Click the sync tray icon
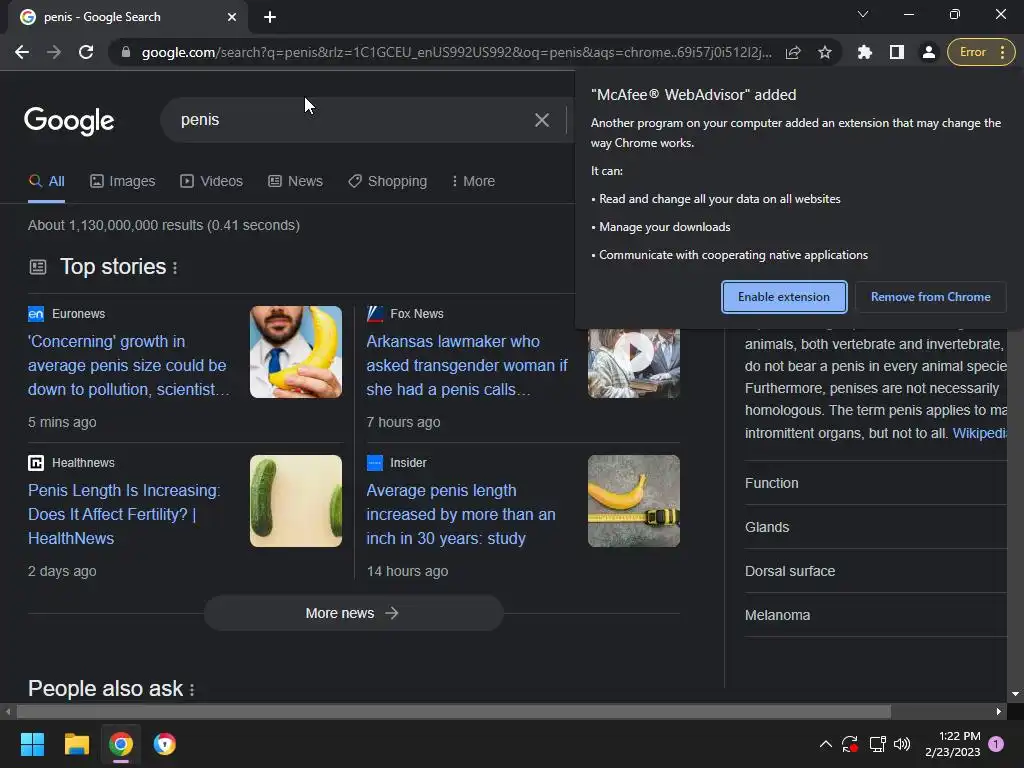This screenshot has width=1024, height=768. 850,744
